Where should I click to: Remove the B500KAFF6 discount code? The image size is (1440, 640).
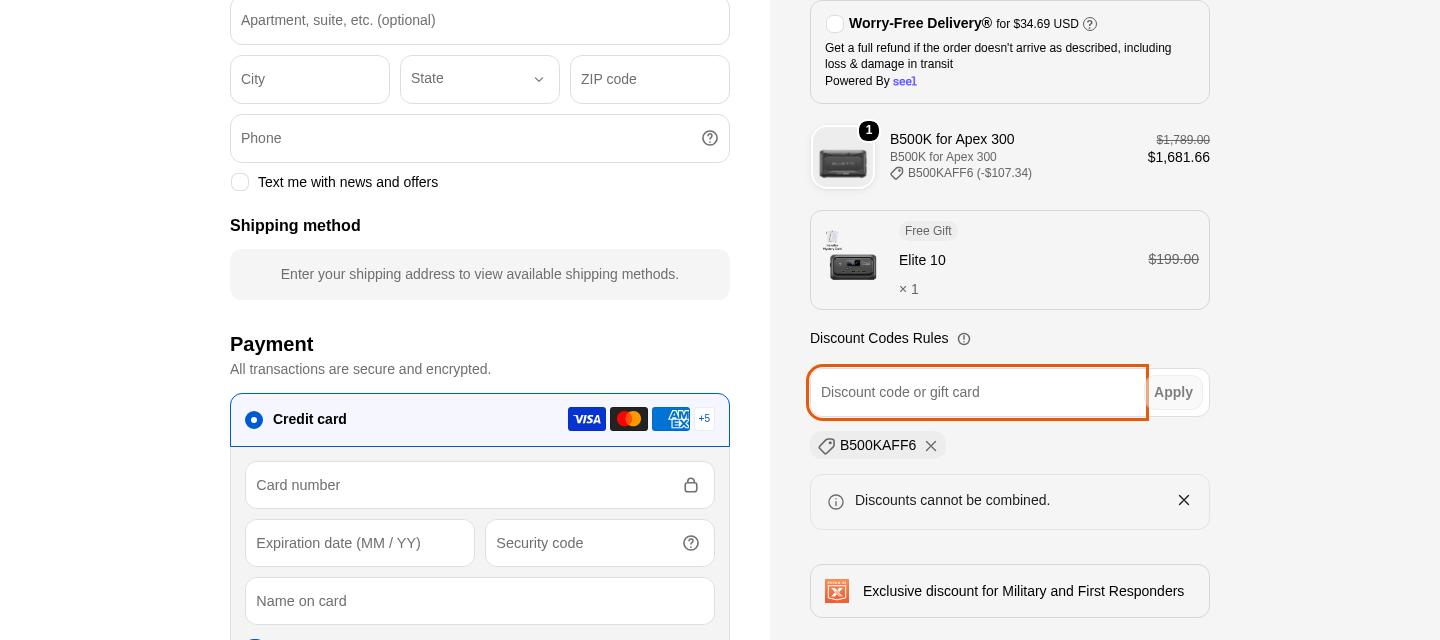(x=931, y=446)
